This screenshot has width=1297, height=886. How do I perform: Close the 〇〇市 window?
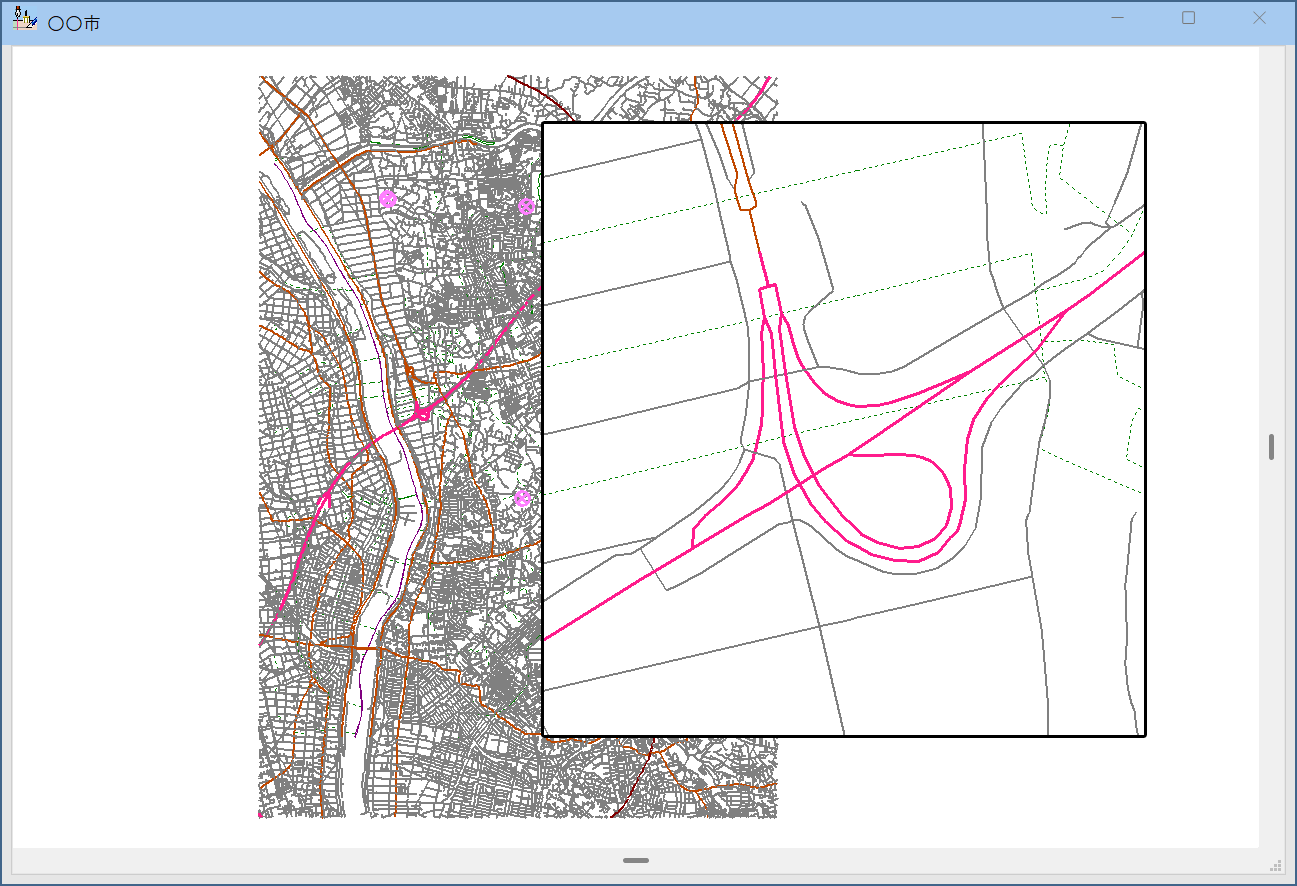[x=1259, y=18]
